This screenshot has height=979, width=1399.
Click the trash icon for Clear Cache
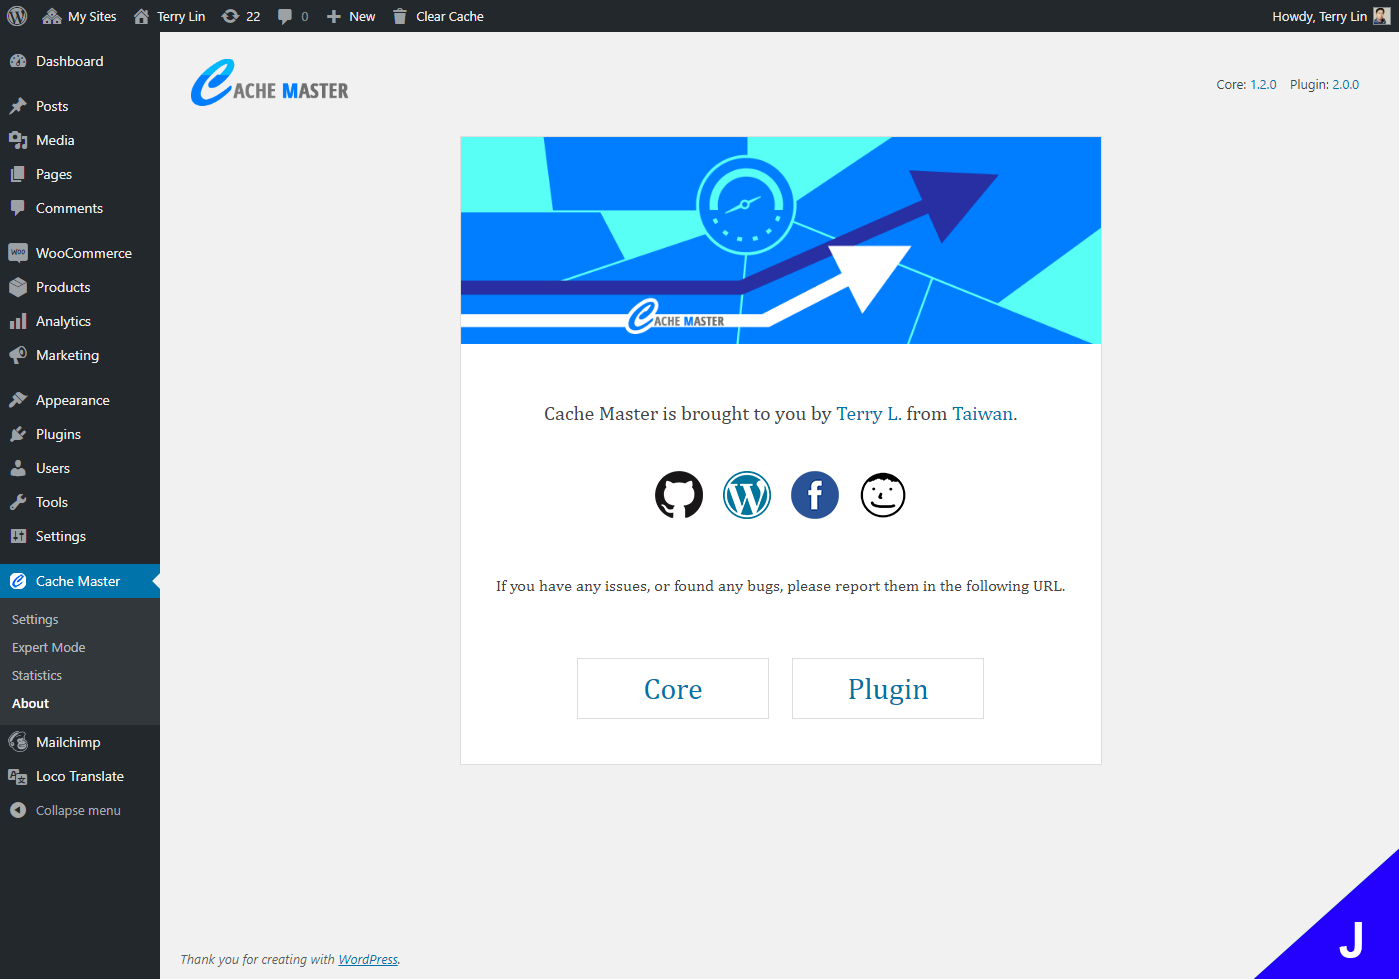pos(400,16)
